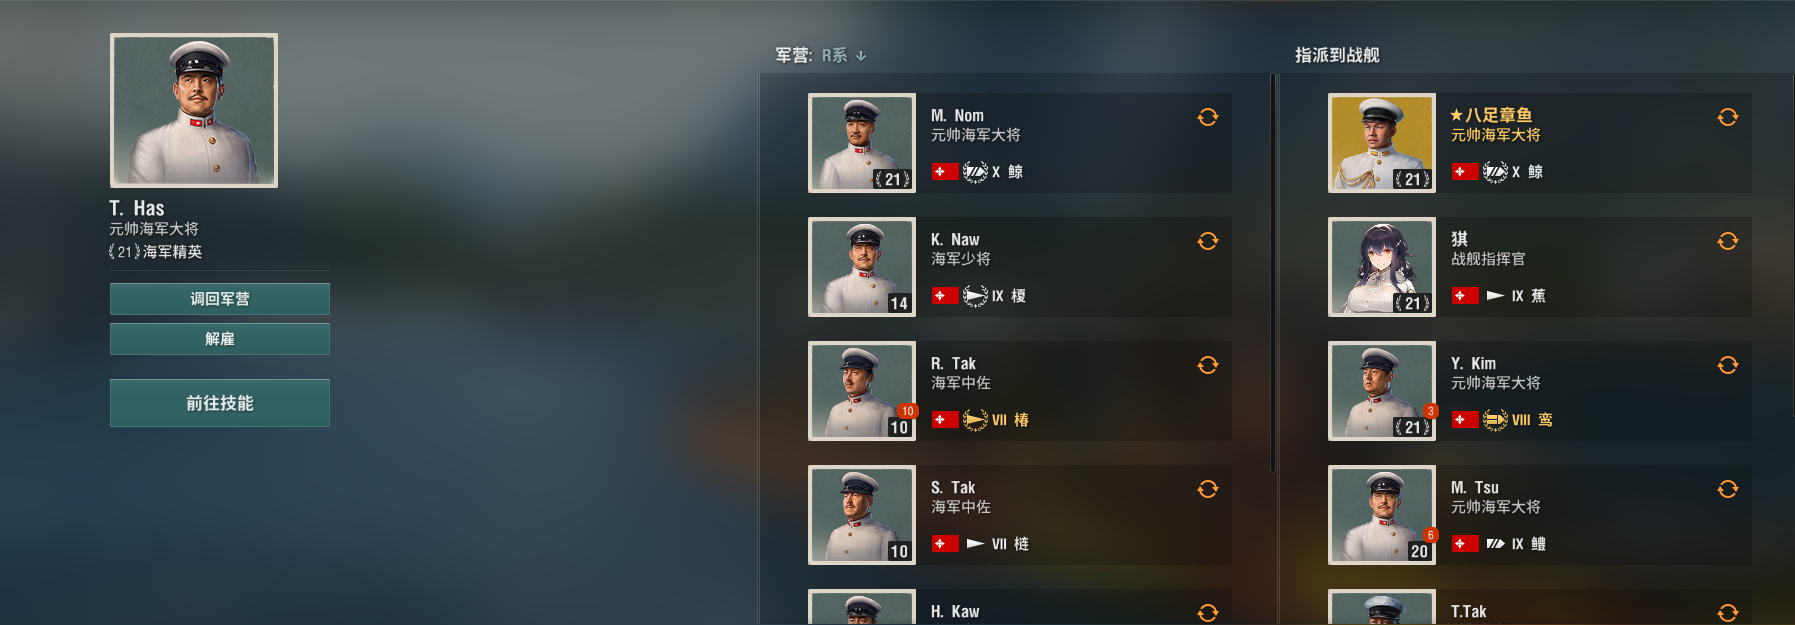Click the 解雇 dismiss button
Screen dimensions: 1795x625
pos(220,339)
